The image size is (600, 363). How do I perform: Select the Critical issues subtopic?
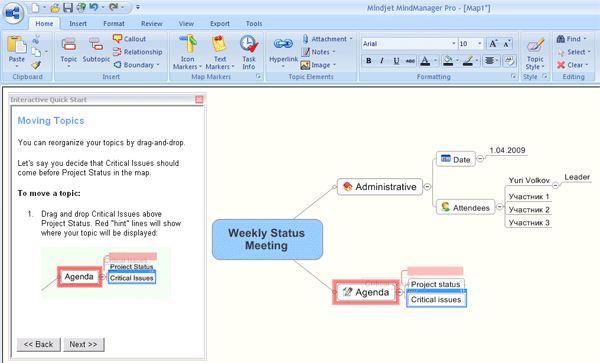436,300
